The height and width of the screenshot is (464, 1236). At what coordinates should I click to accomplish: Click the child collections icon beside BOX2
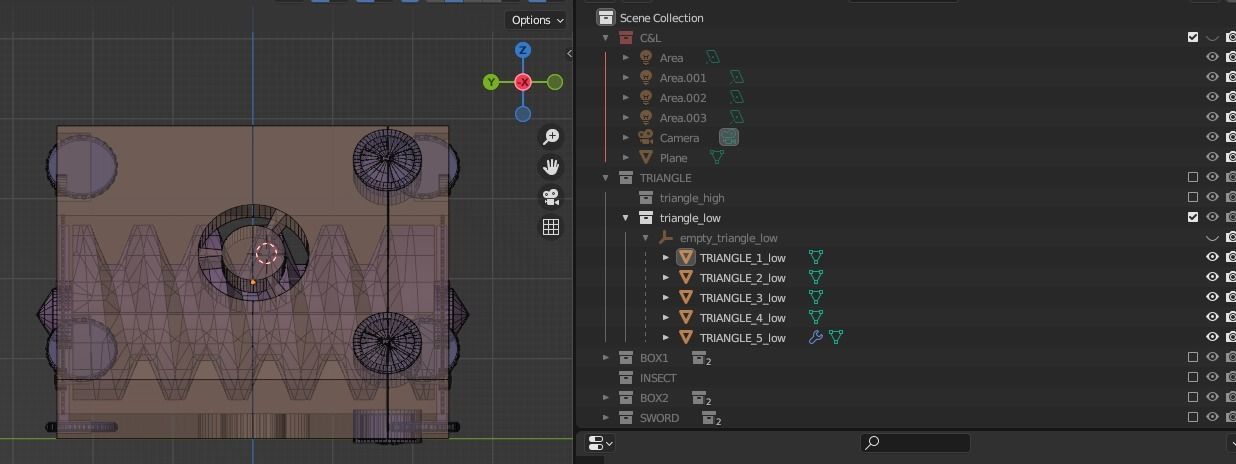700,398
